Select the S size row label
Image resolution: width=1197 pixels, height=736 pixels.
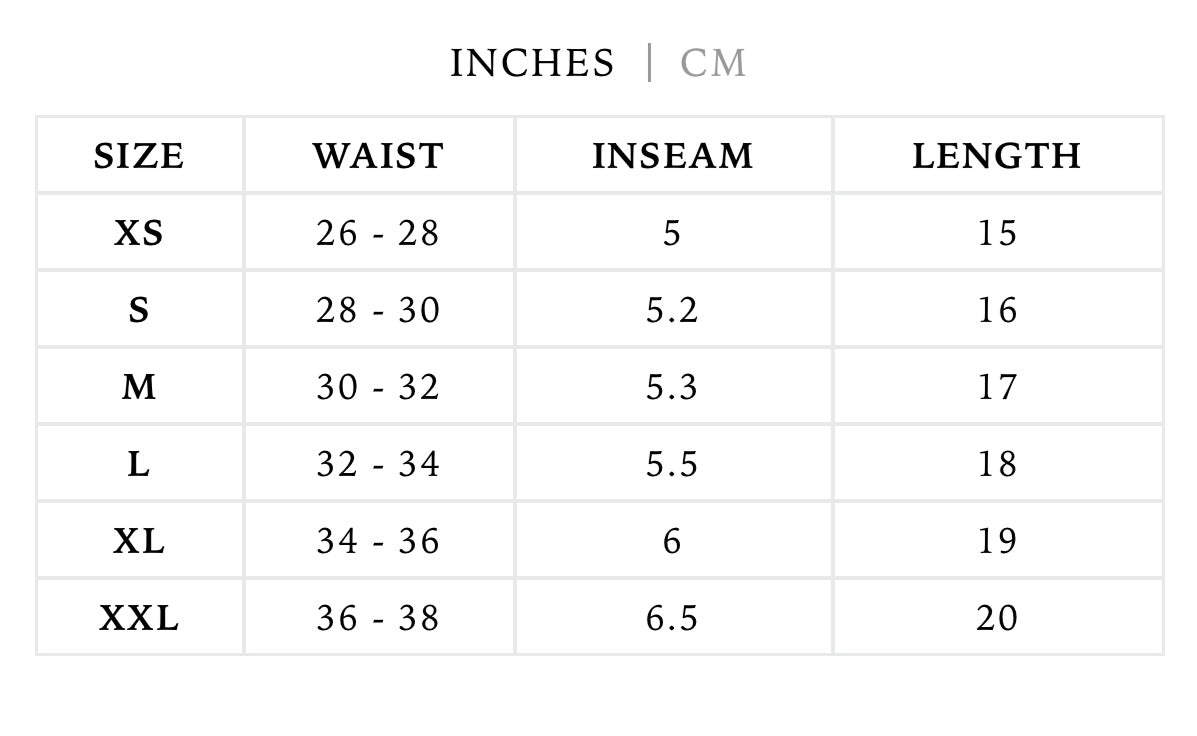[x=139, y=310]
